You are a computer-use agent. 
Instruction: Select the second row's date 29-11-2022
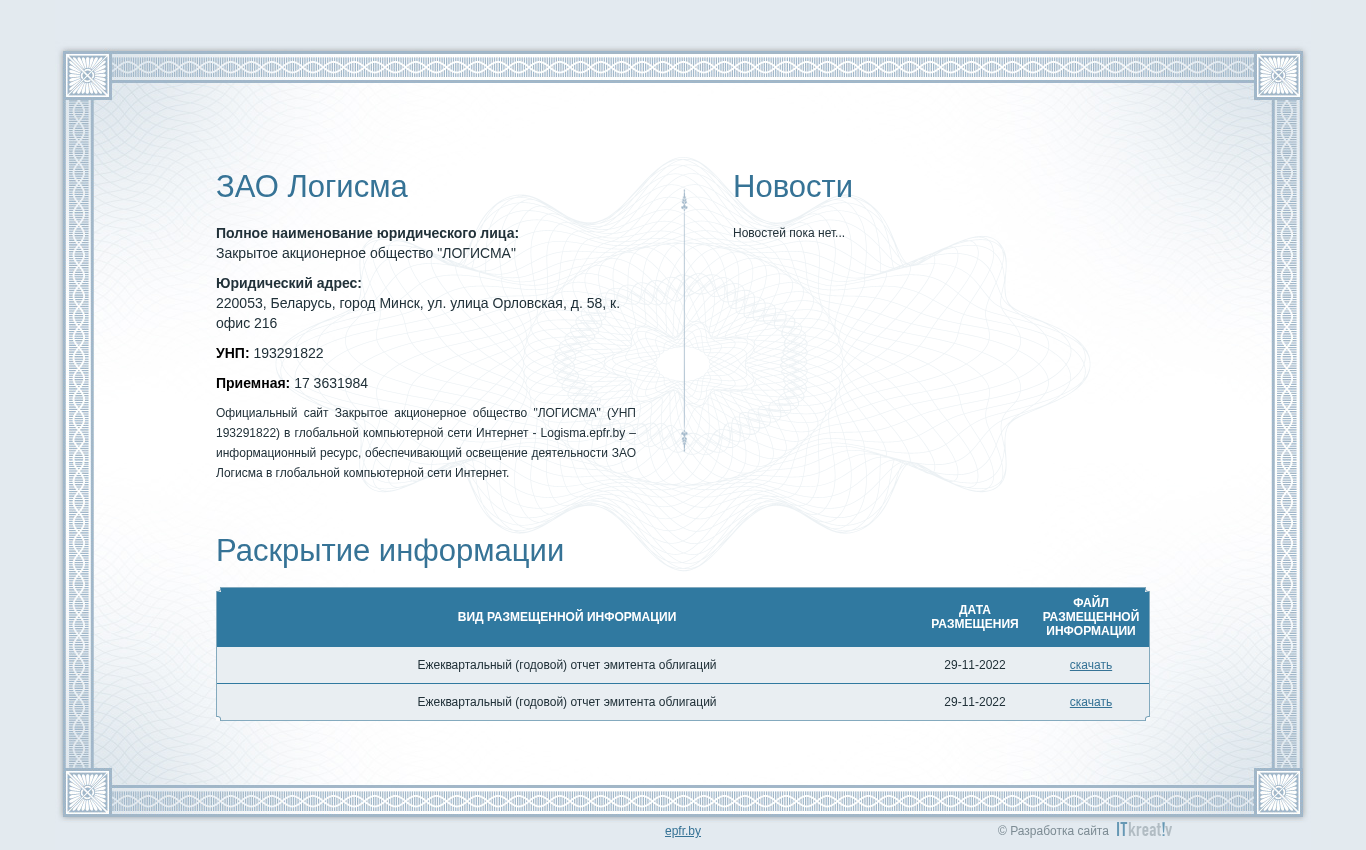(x=975, y=702)
